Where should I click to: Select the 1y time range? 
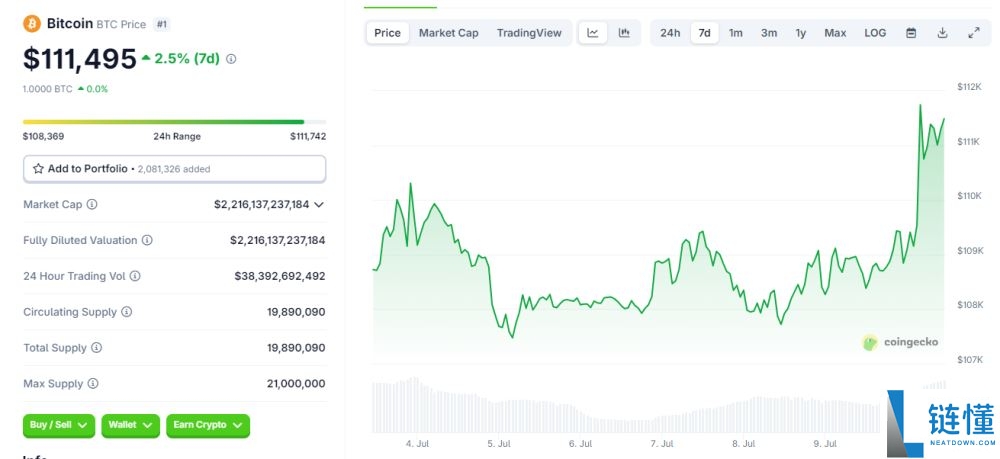coord(801,33)
